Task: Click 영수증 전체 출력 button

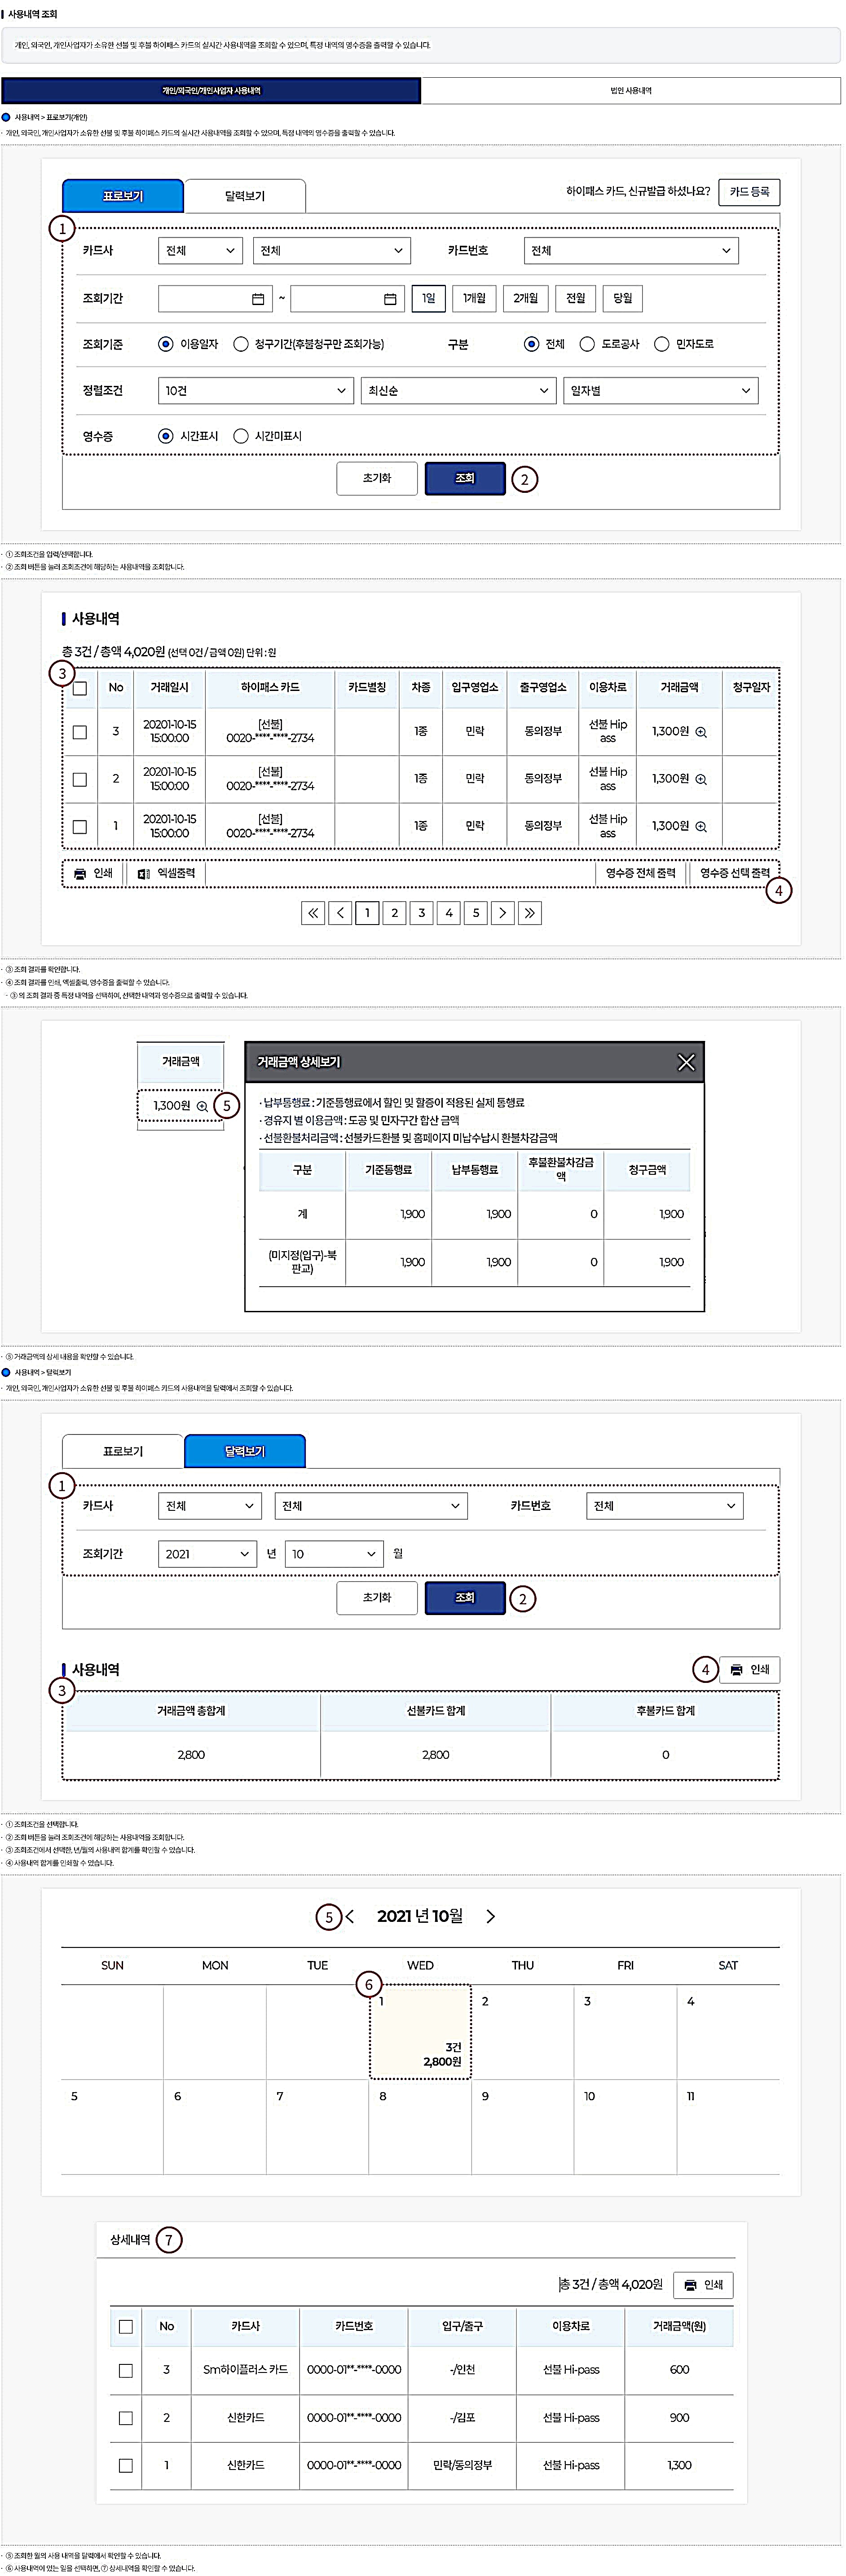Action: click(x=641, y=873)
